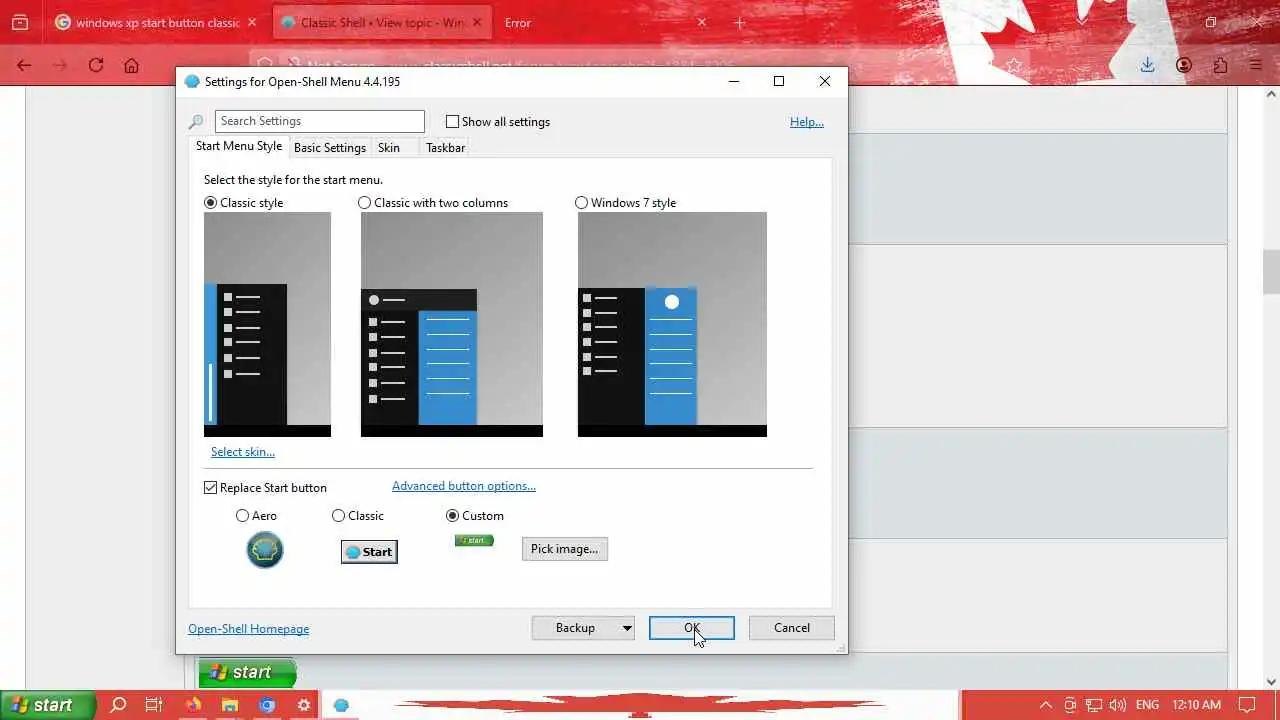This screenshot has width=1280, height=720.
Task: Click the browser forward arrow
Action: pyautogui.click(x=60, y=65)
